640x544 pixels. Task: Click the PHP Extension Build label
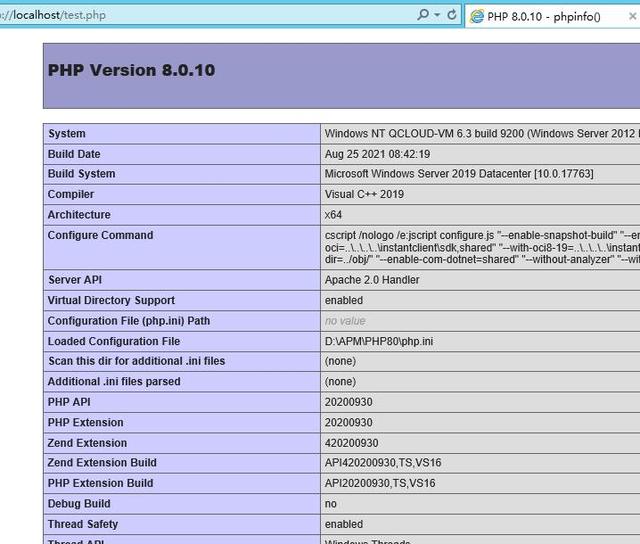pos(100,483)
